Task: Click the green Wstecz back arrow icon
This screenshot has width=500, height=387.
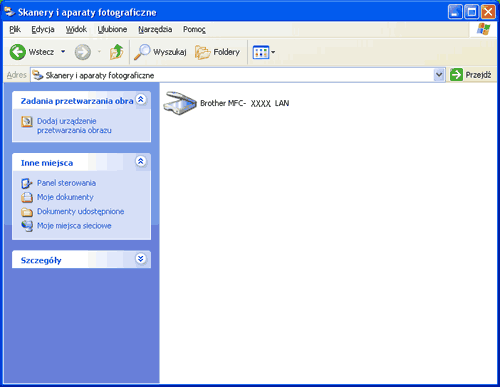Action: (18, 52)
